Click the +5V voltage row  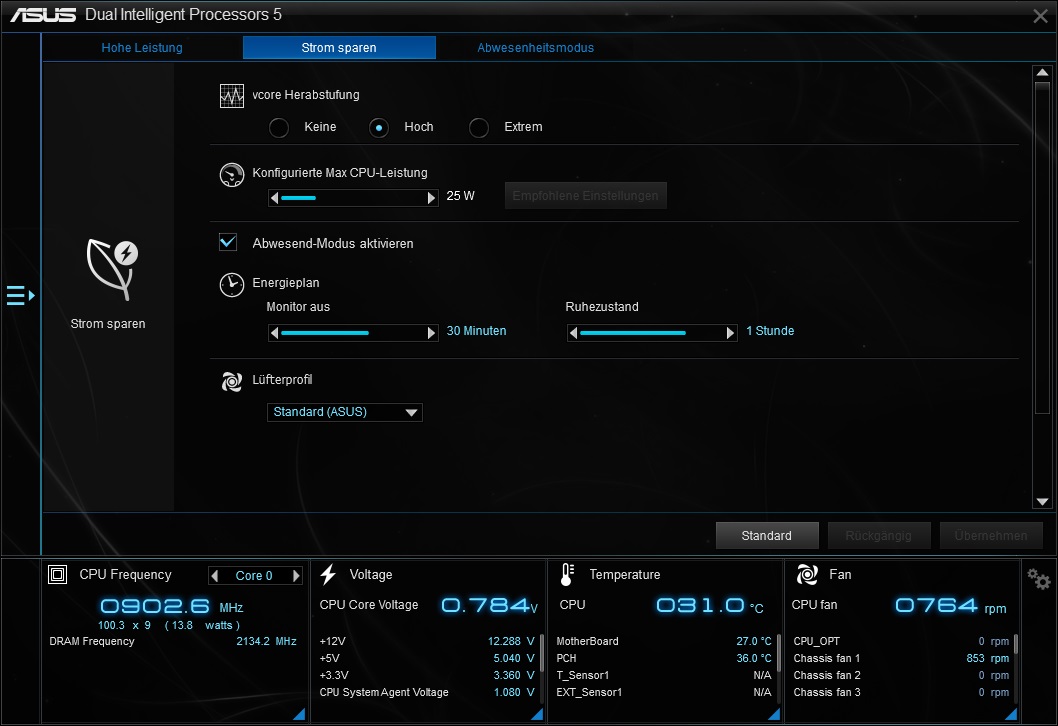(x=426, y=659)
